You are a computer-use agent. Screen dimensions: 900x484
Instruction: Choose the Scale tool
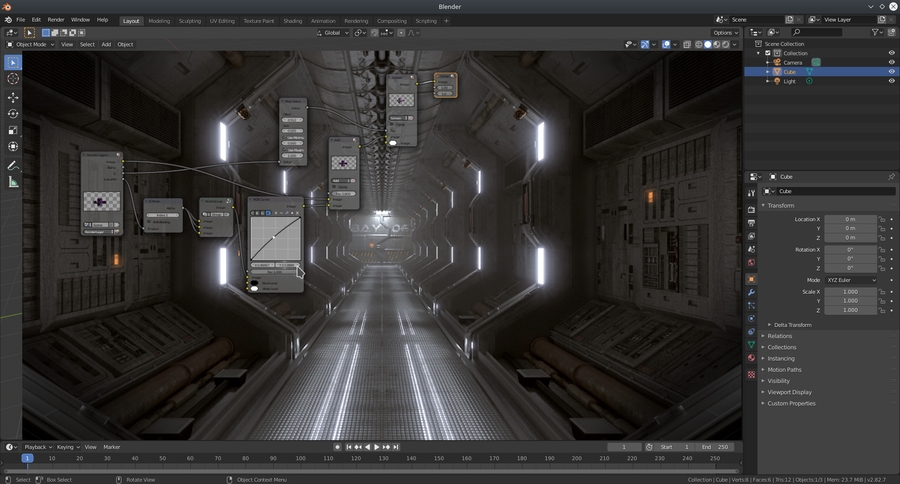(13, 130)
